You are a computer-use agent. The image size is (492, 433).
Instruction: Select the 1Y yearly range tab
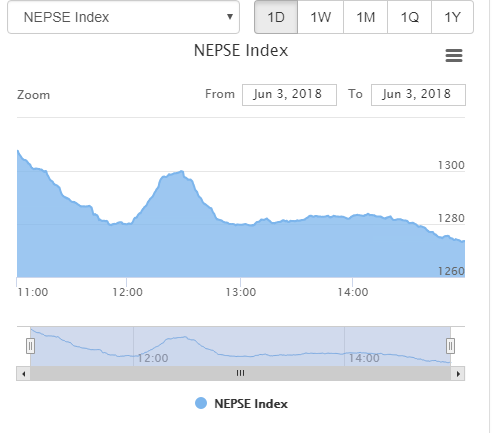coord(452,17)
